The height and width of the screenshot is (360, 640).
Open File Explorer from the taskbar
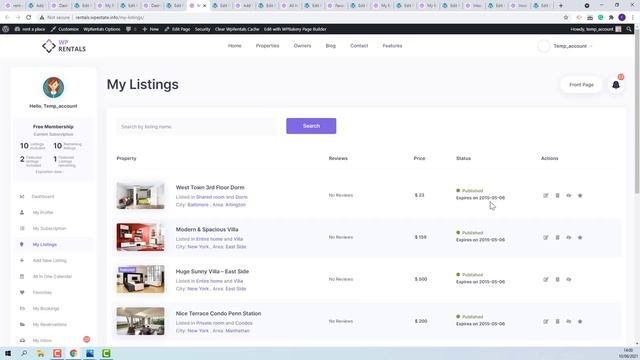click(x=40, y=353)
